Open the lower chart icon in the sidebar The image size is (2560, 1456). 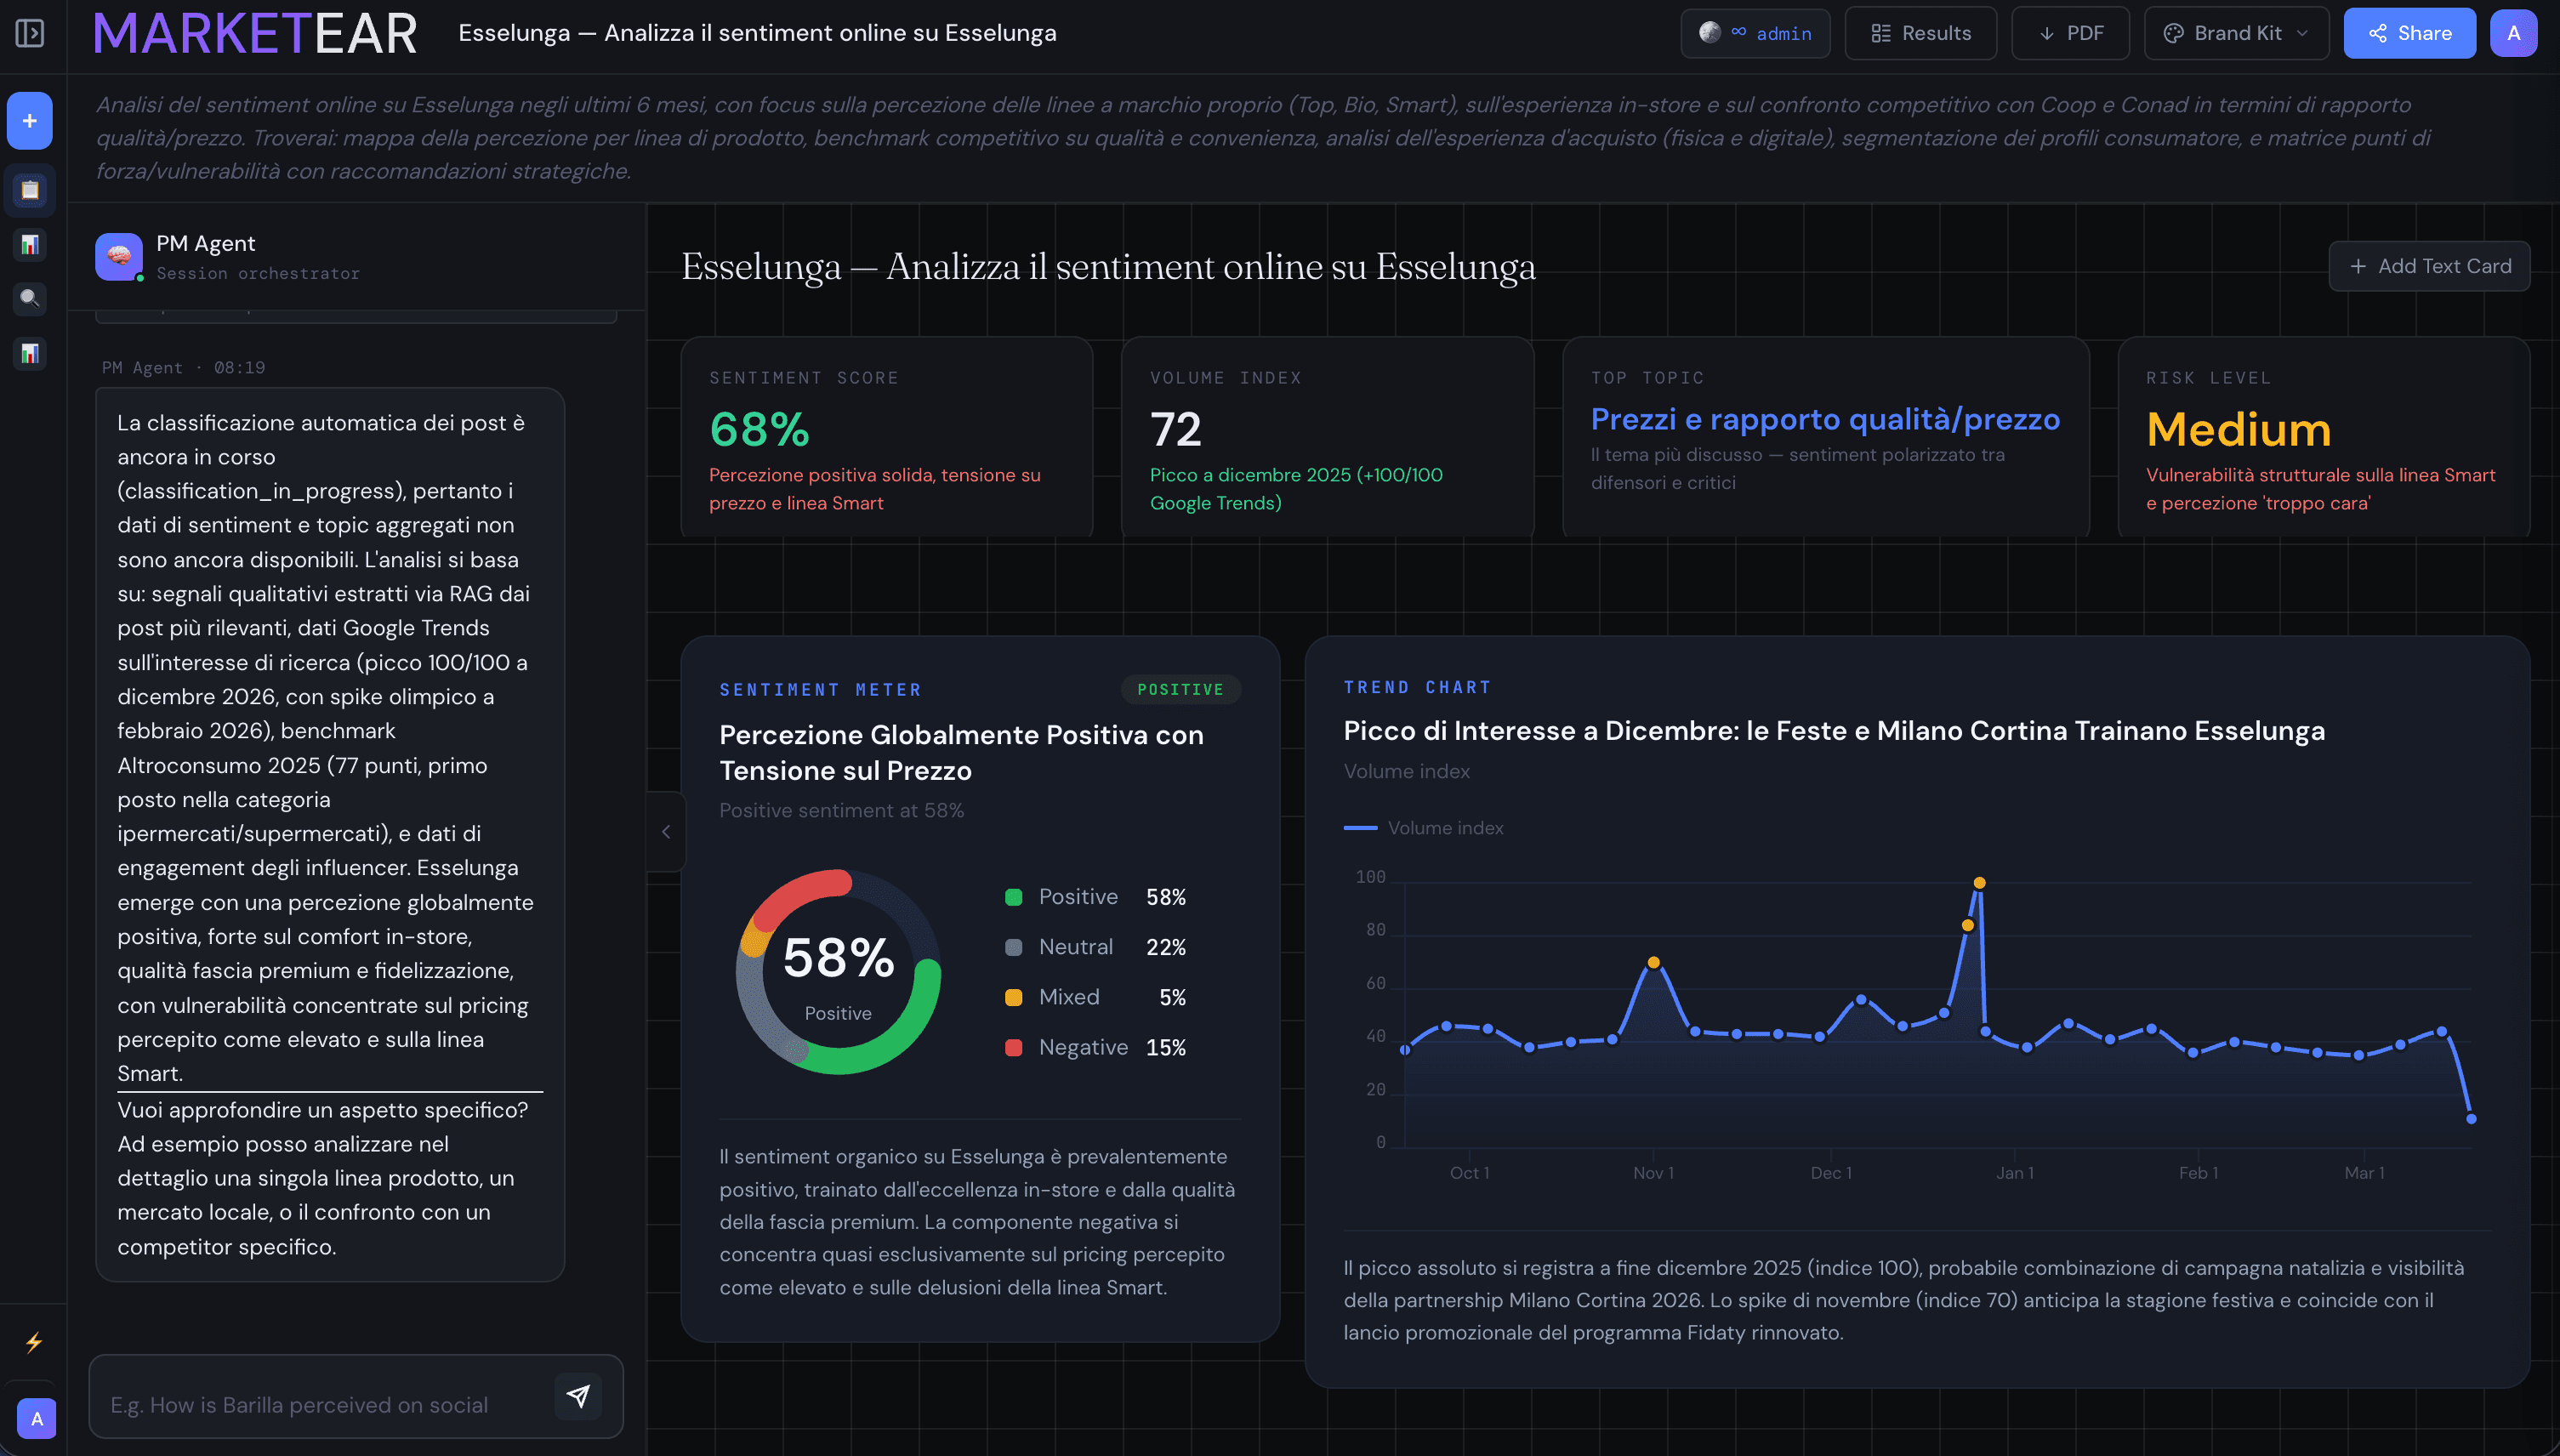(29, 353)
